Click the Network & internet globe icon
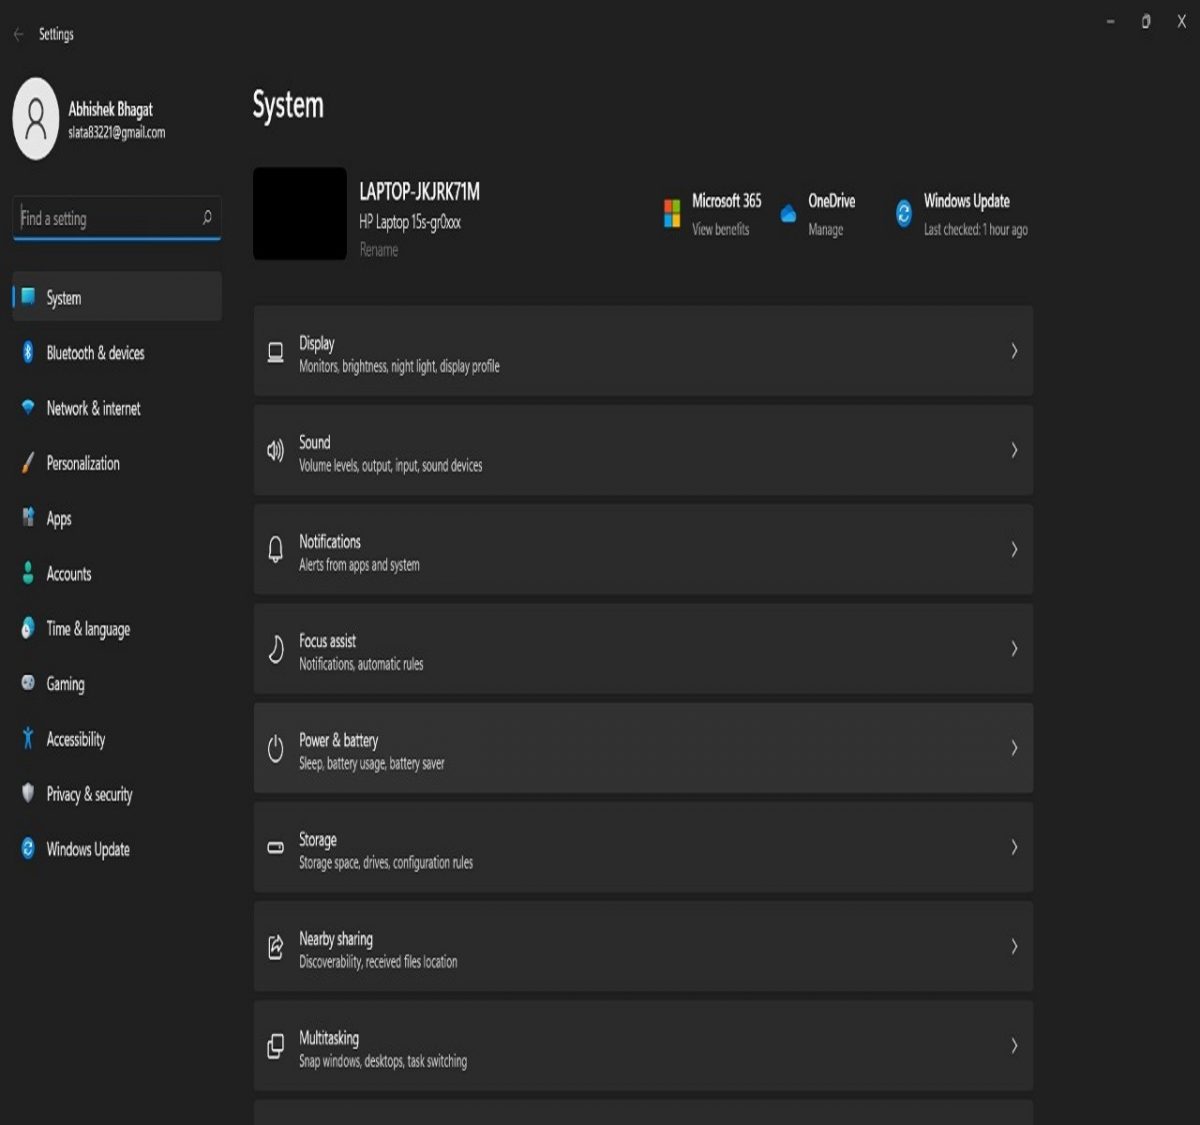Screen dimensions: 1200x1125 [x=28, y=408]
